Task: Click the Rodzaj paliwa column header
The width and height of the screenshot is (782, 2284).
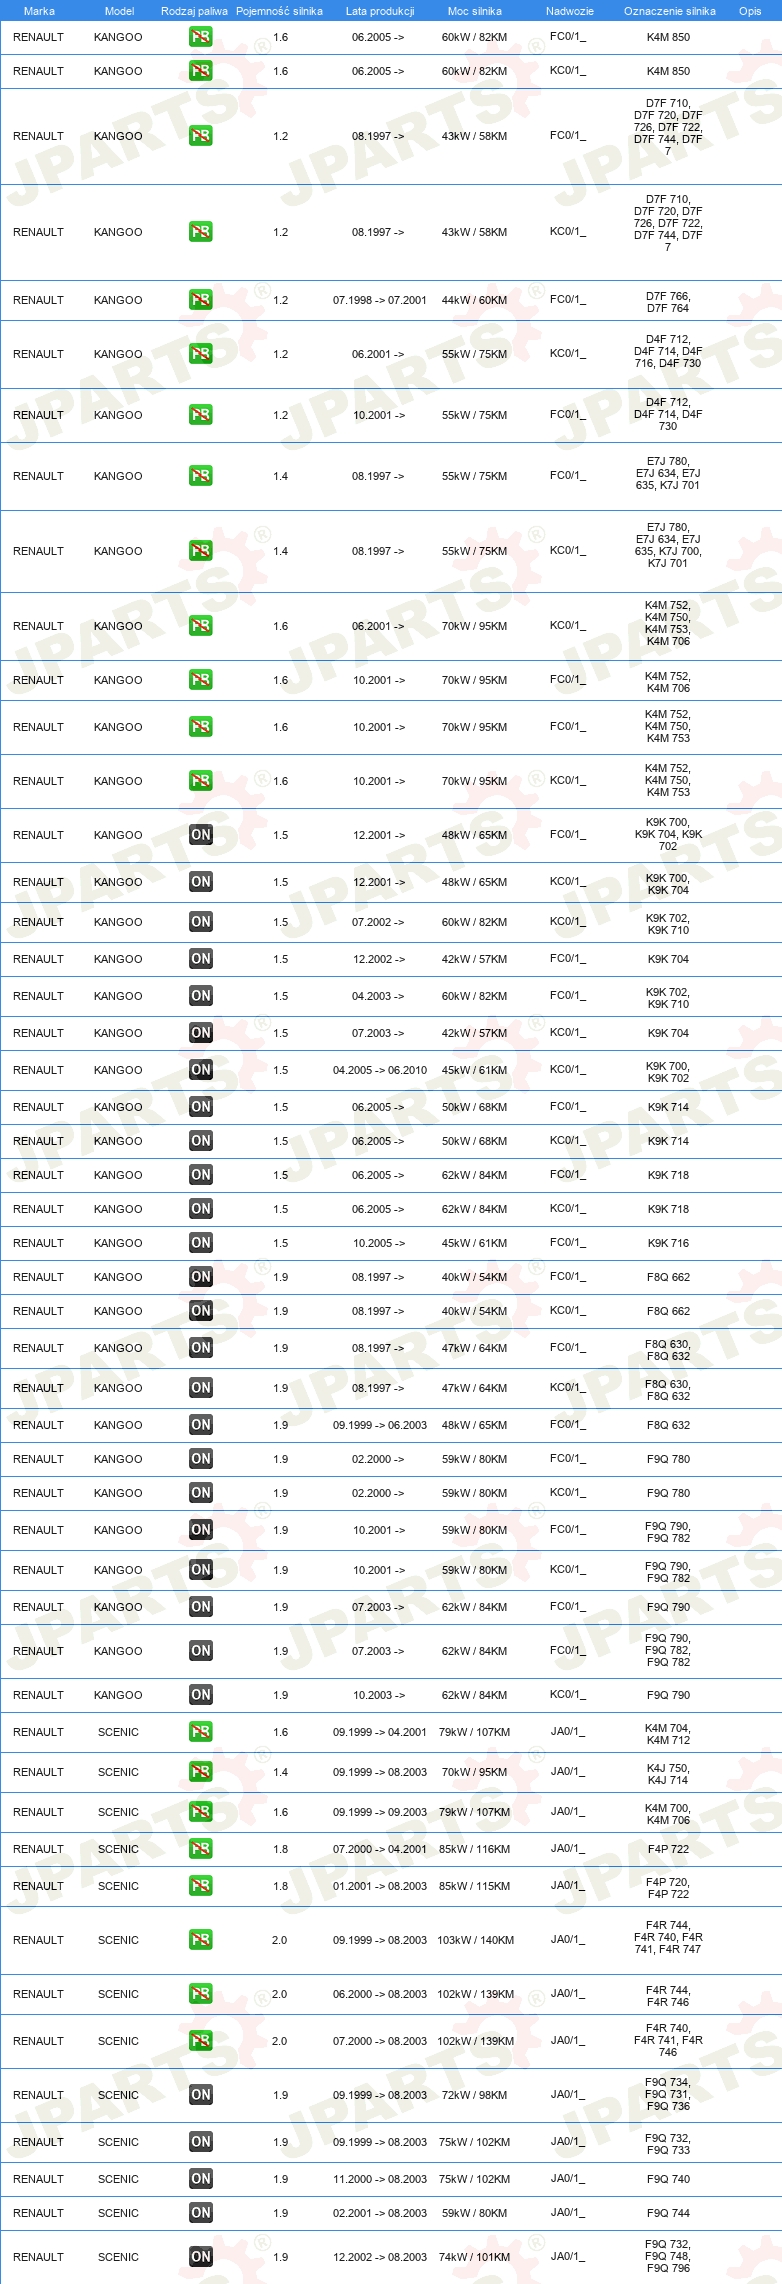Action: [x=194, y=11]
